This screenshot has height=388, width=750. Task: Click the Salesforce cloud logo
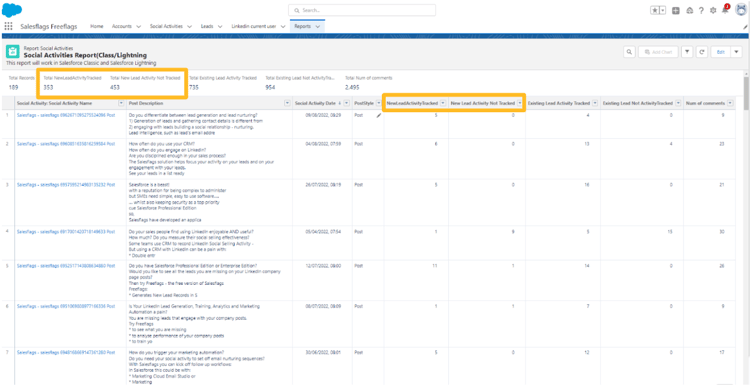coord(12,10)
